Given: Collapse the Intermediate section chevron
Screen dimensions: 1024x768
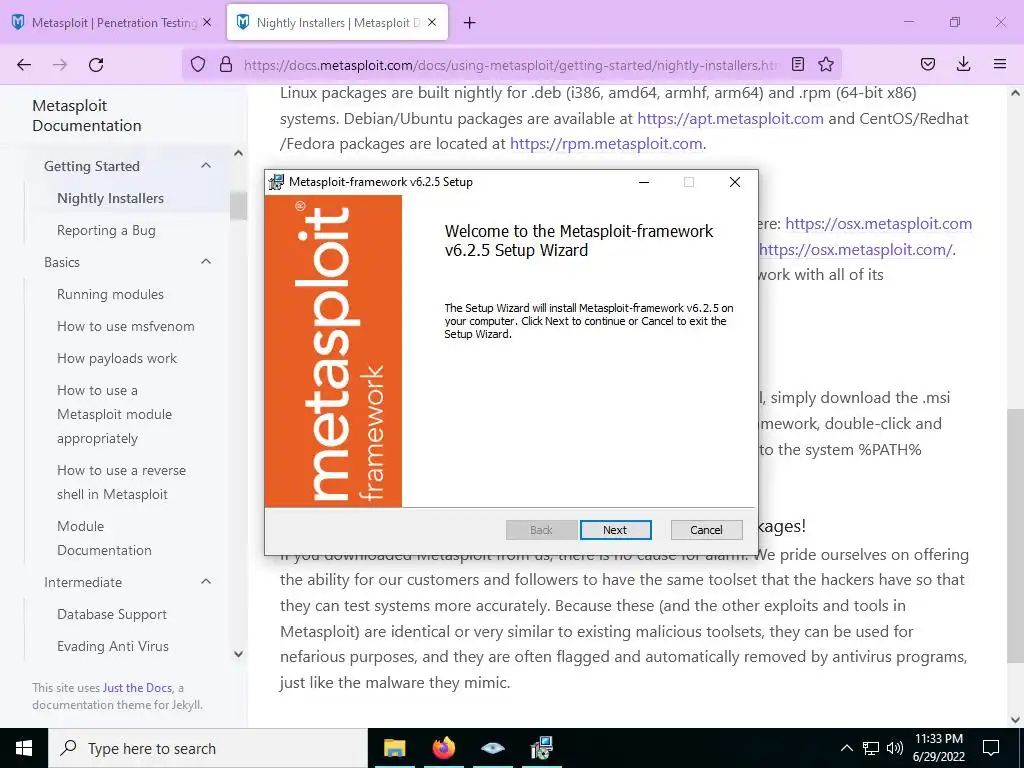Looking at the screenshot, I should point(206,582).
